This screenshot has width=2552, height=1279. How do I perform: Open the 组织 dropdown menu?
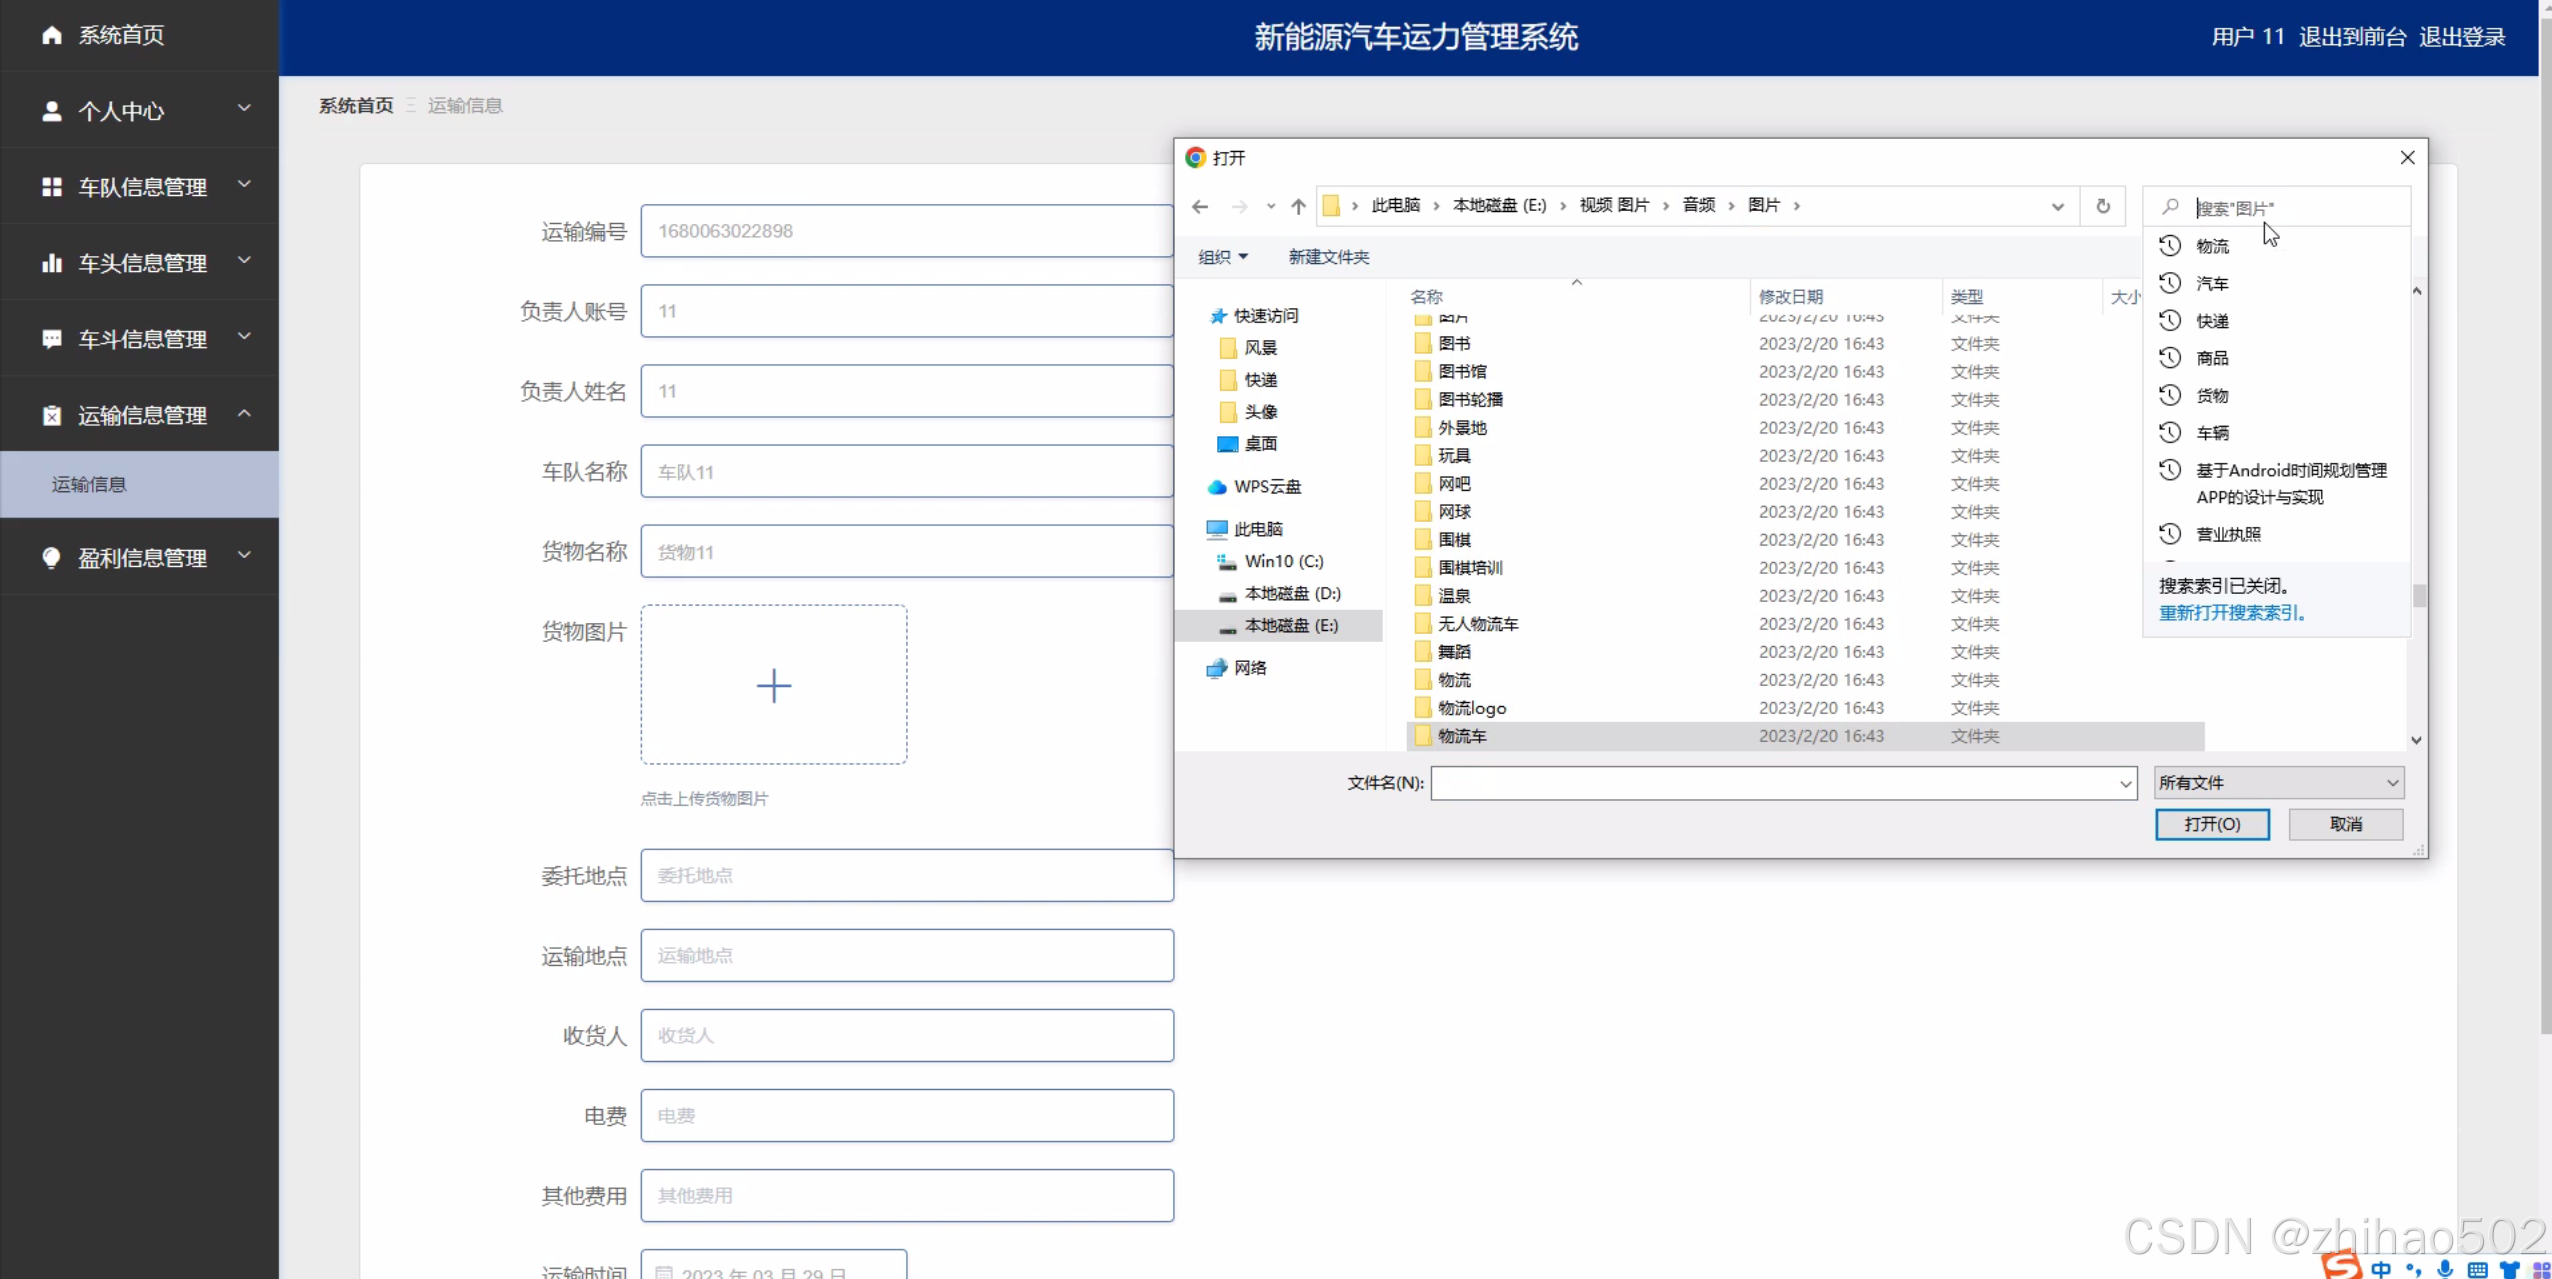pos(1222,257)
